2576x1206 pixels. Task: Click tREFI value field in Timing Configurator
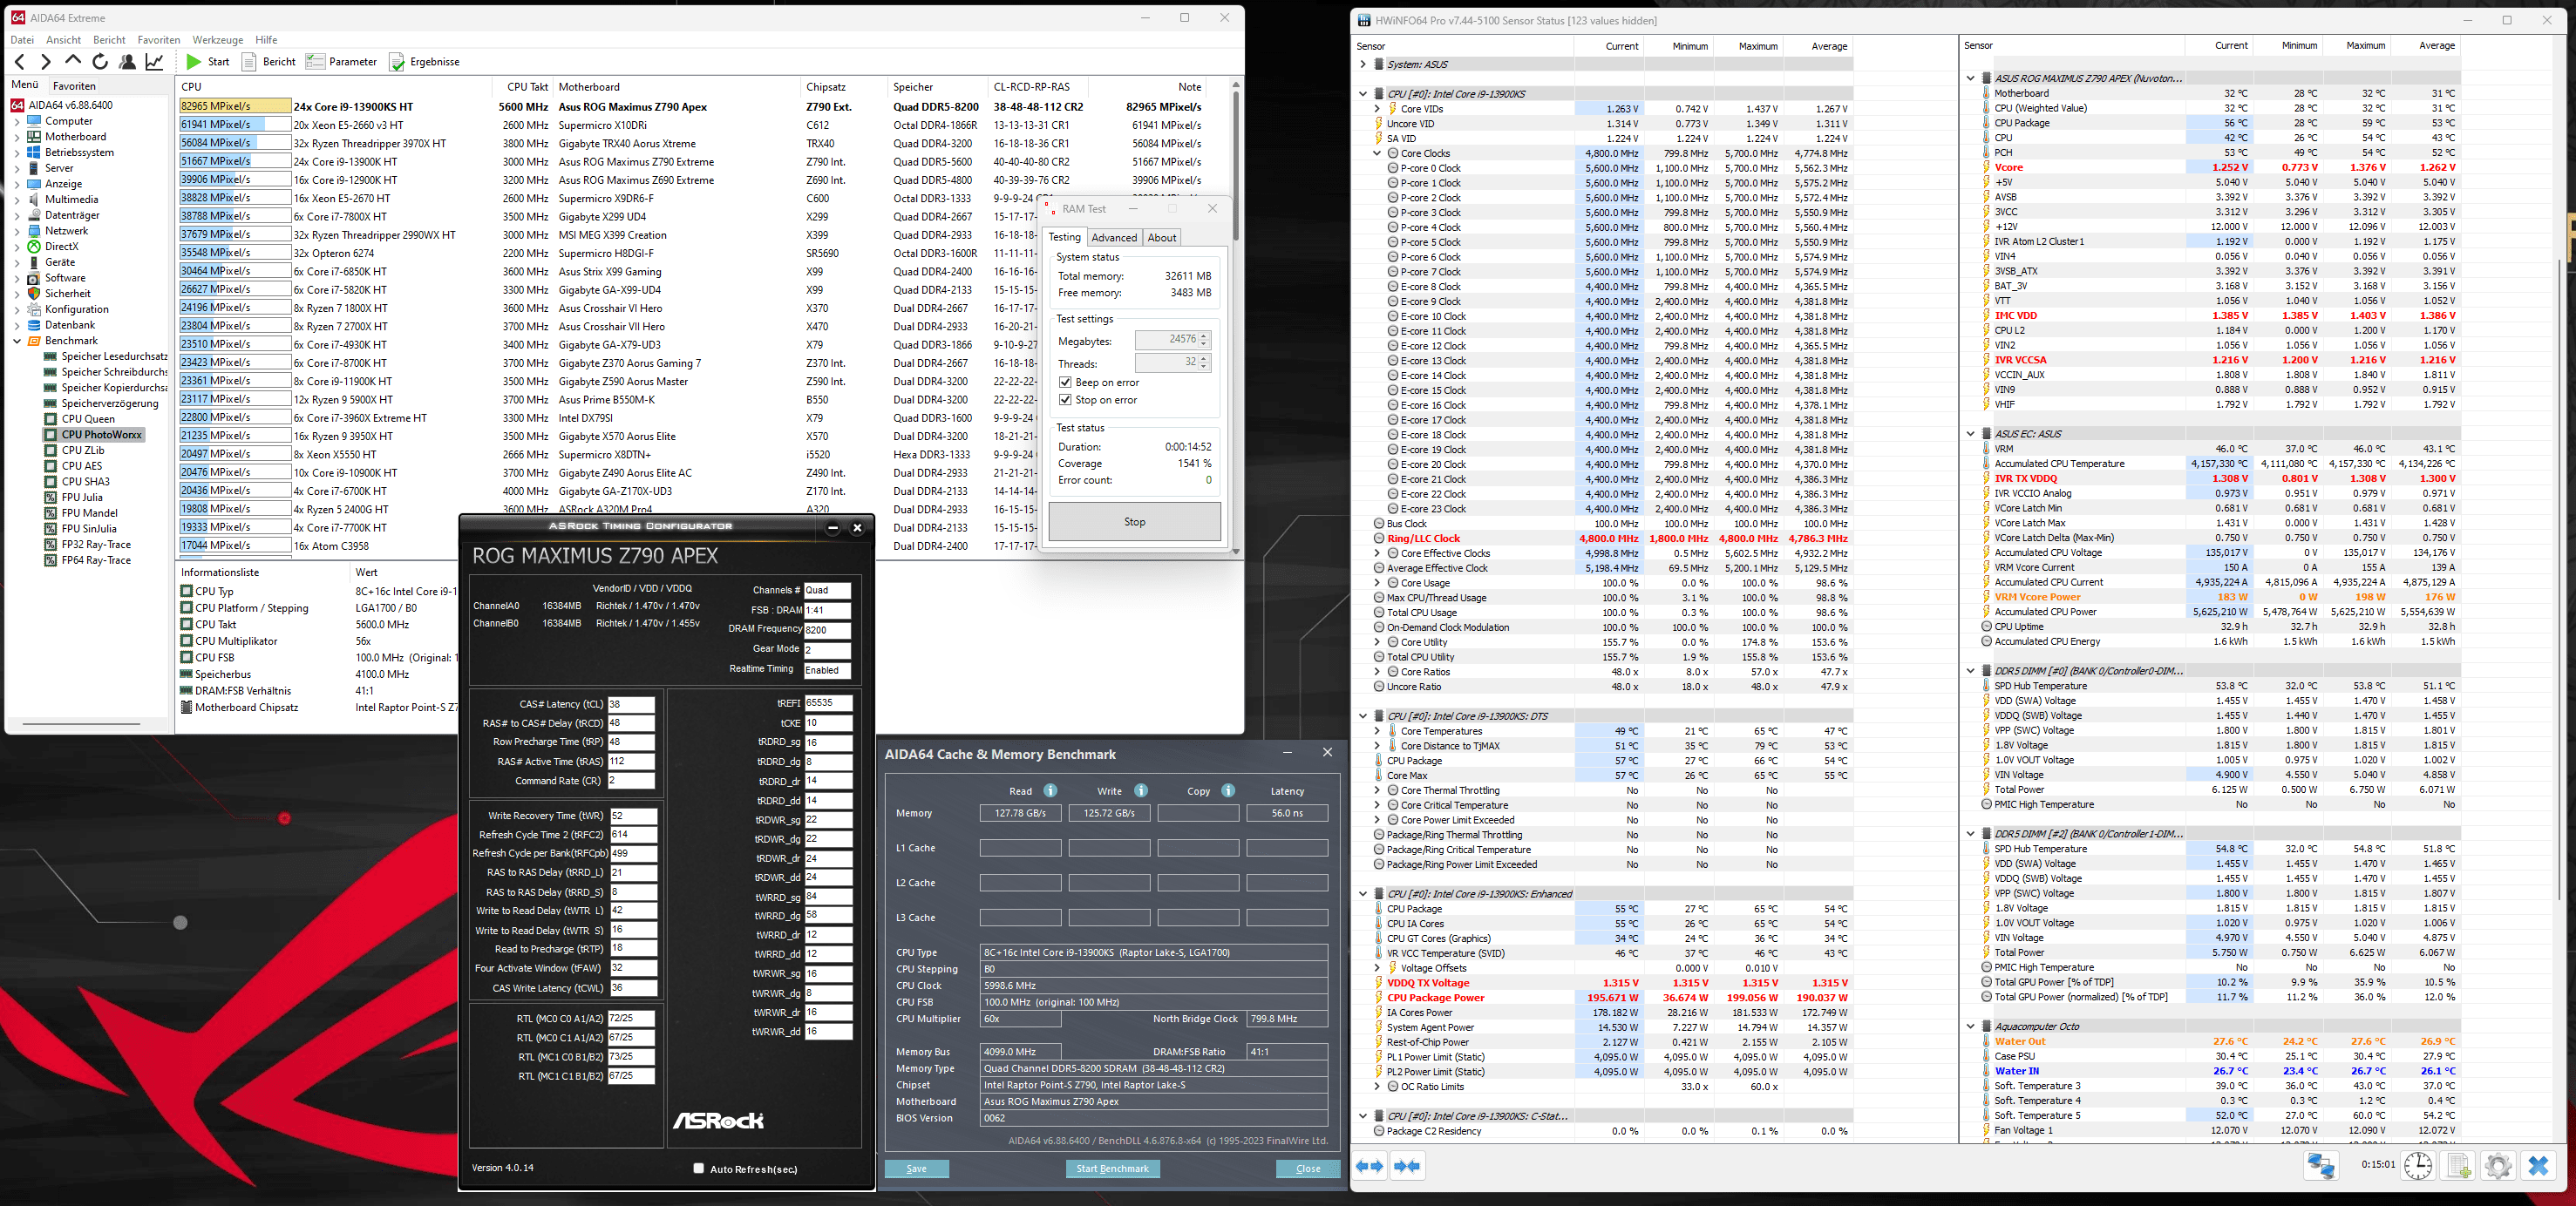click(828, 703)
